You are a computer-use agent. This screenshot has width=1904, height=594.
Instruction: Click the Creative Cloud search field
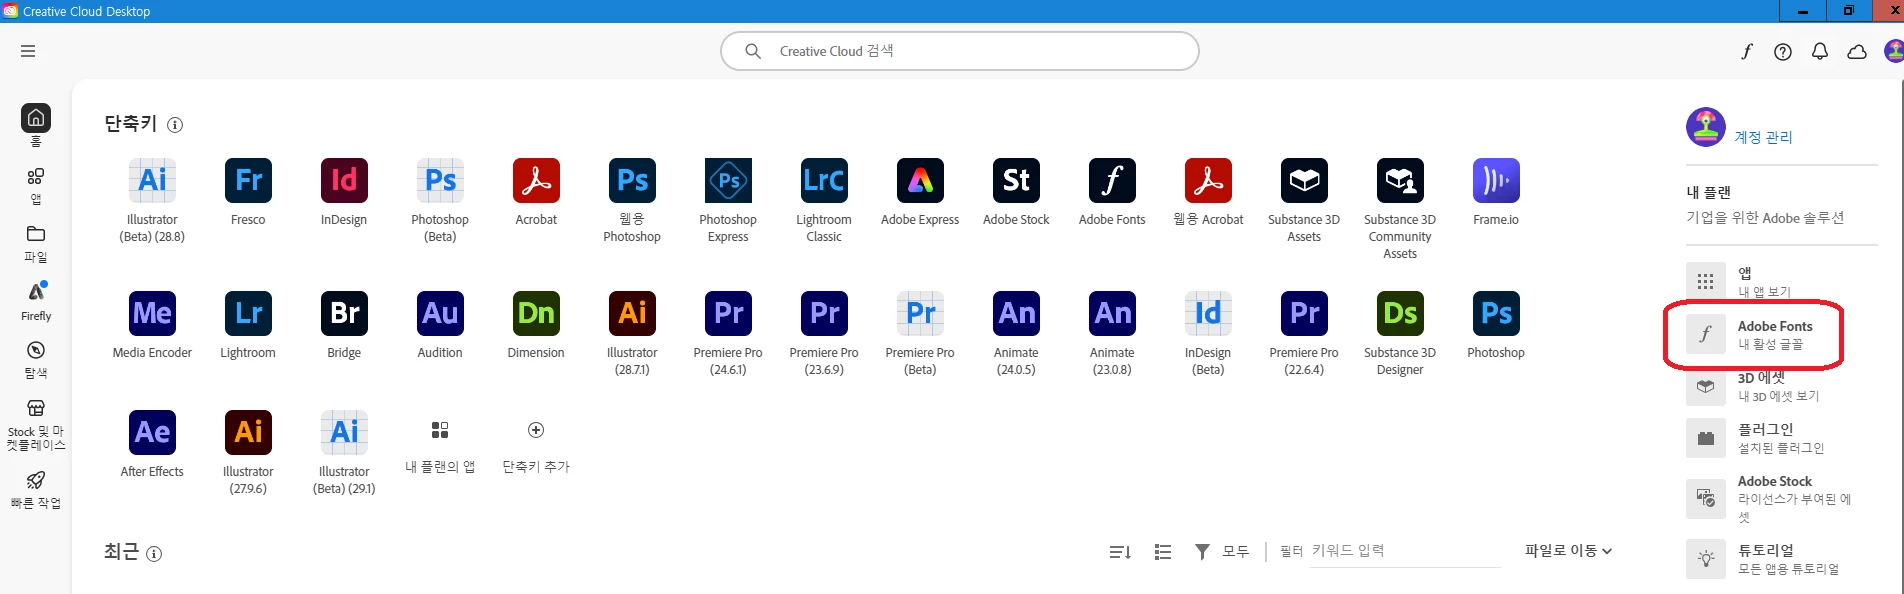coord(960,51)
